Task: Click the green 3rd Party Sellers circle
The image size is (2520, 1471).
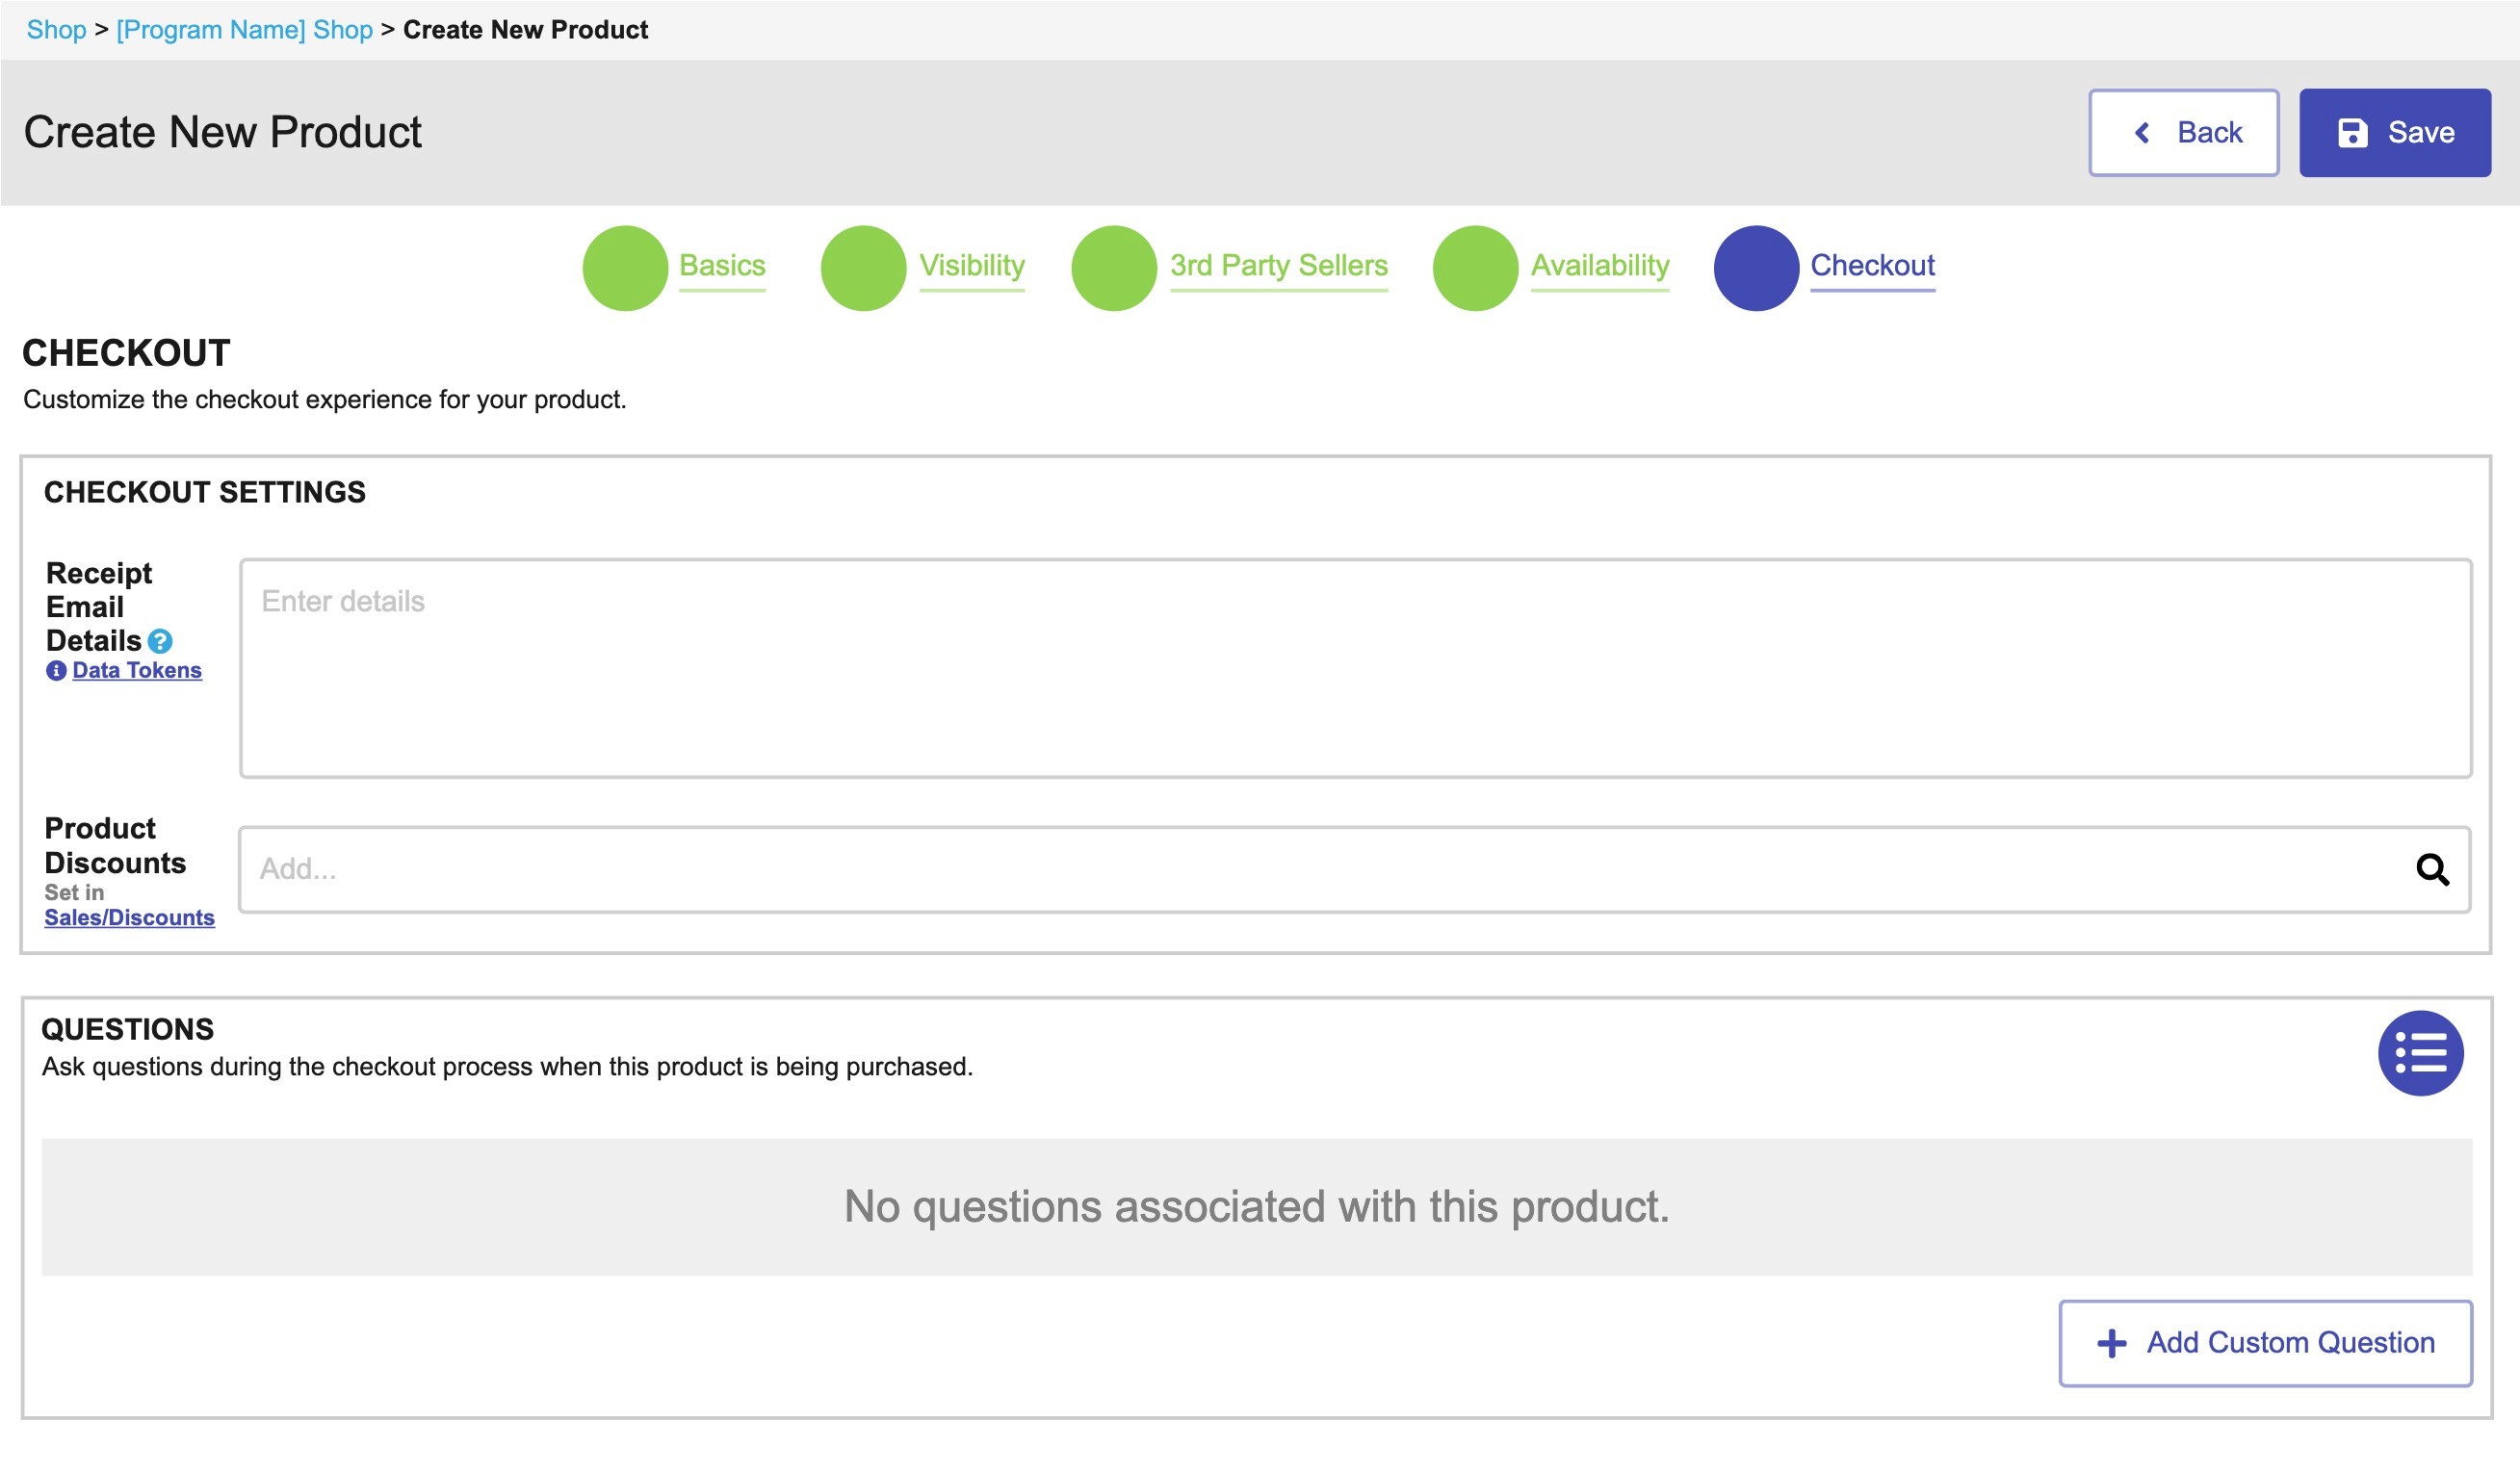Action: click(x=1113, y=268)
